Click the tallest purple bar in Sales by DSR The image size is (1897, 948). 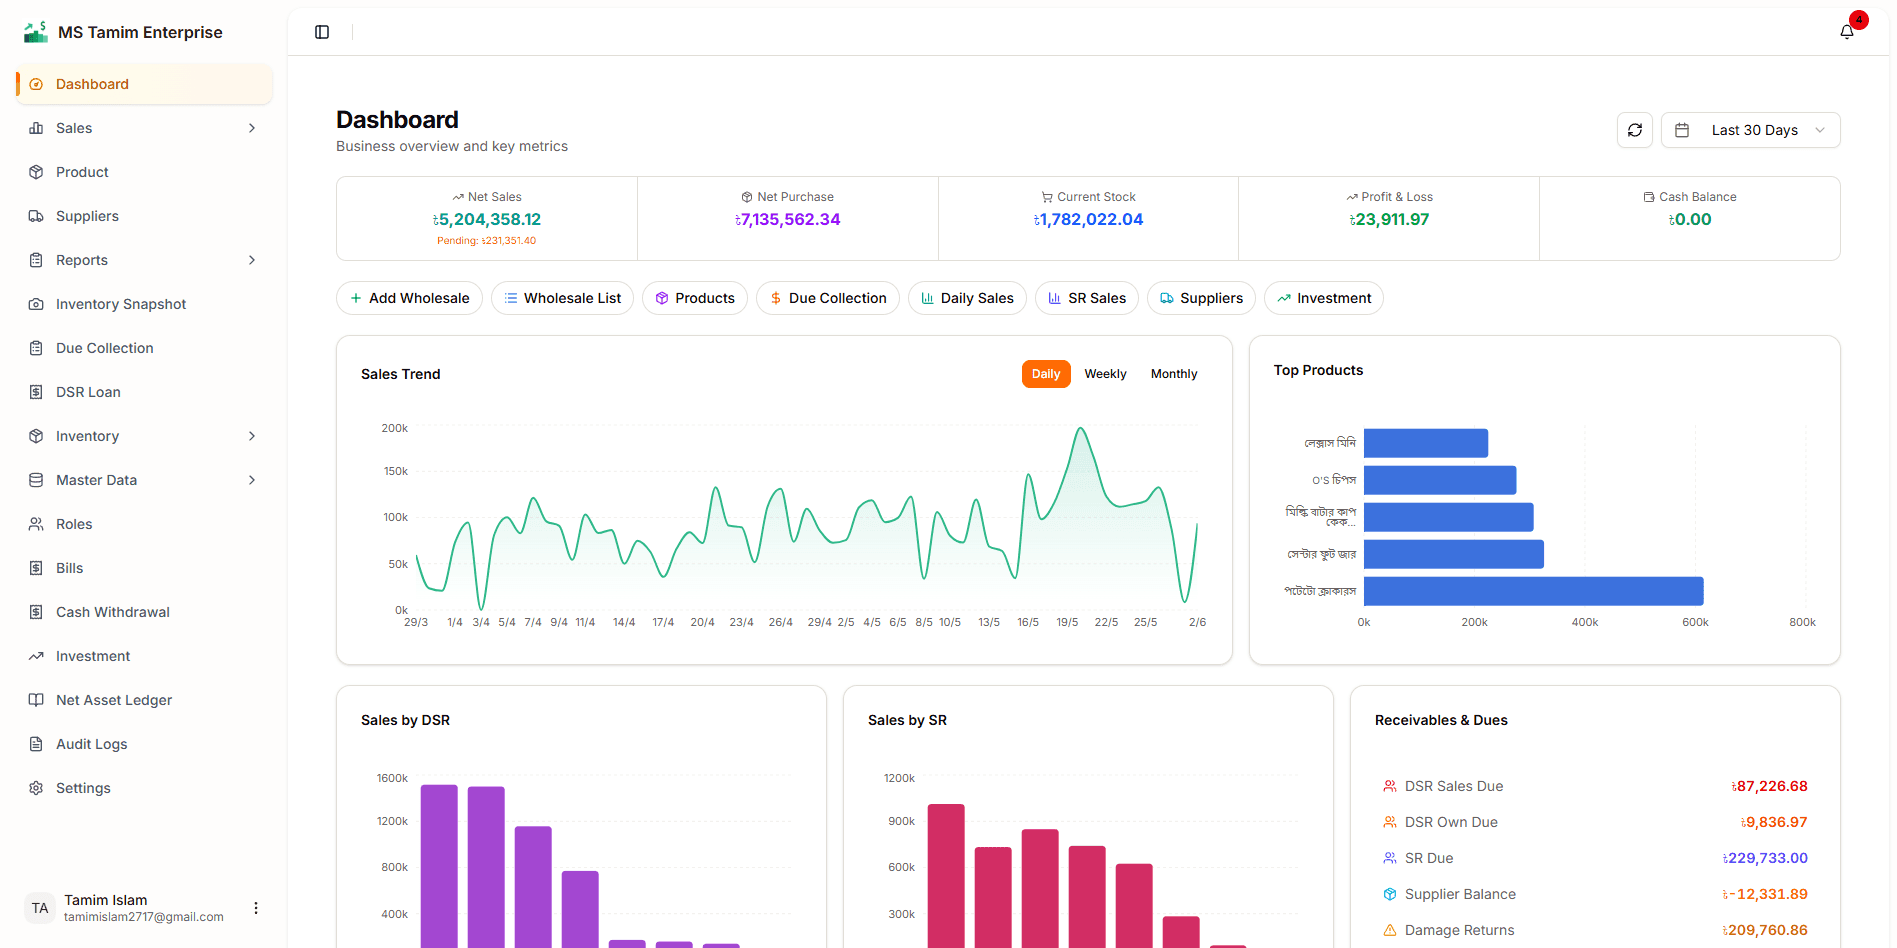[x=439, y=866]
